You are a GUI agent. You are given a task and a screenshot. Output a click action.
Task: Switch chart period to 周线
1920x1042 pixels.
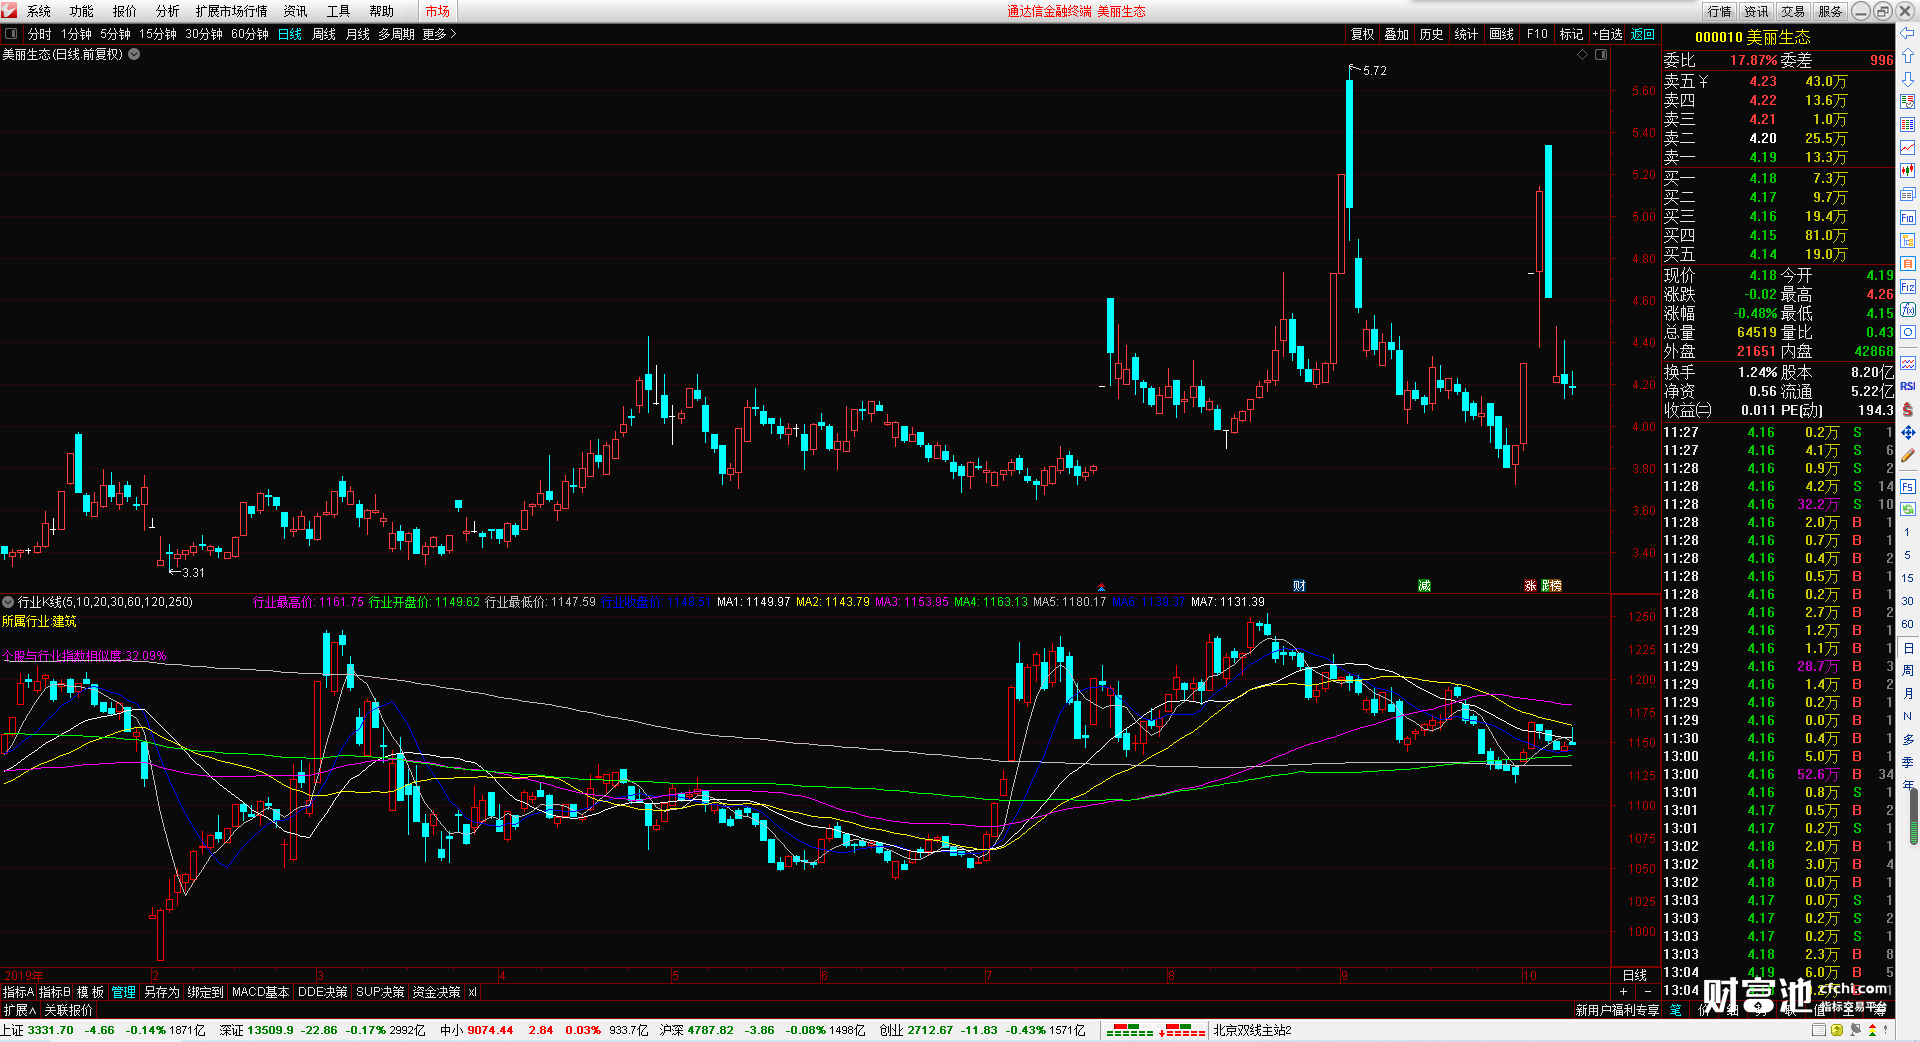(324, 34)
